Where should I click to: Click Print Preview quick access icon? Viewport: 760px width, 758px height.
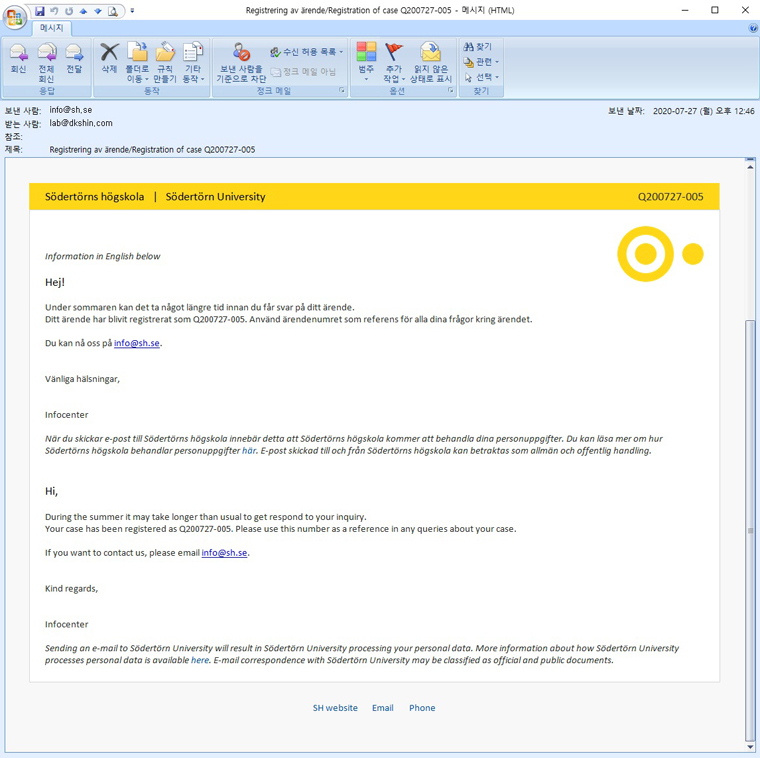113,11
